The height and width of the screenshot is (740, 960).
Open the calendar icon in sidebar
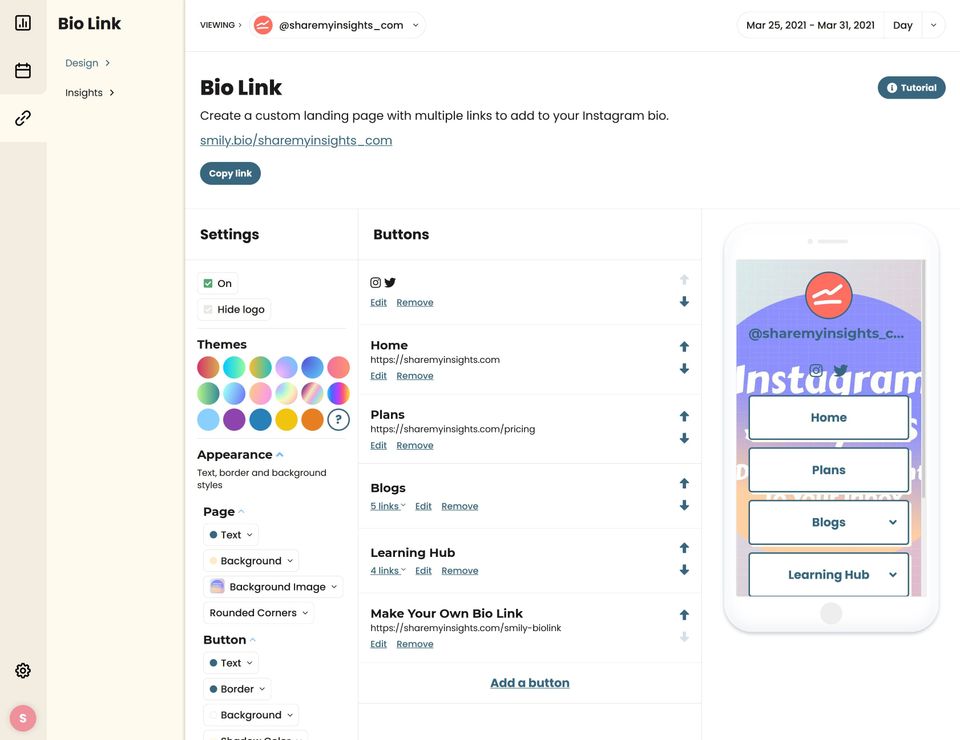(23, 71)
